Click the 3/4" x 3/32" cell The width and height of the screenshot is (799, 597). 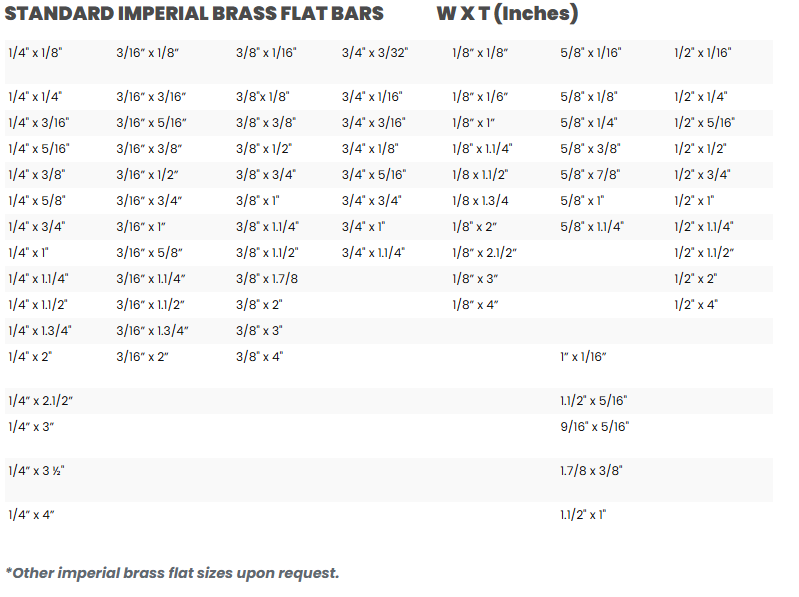click(375, 52)
